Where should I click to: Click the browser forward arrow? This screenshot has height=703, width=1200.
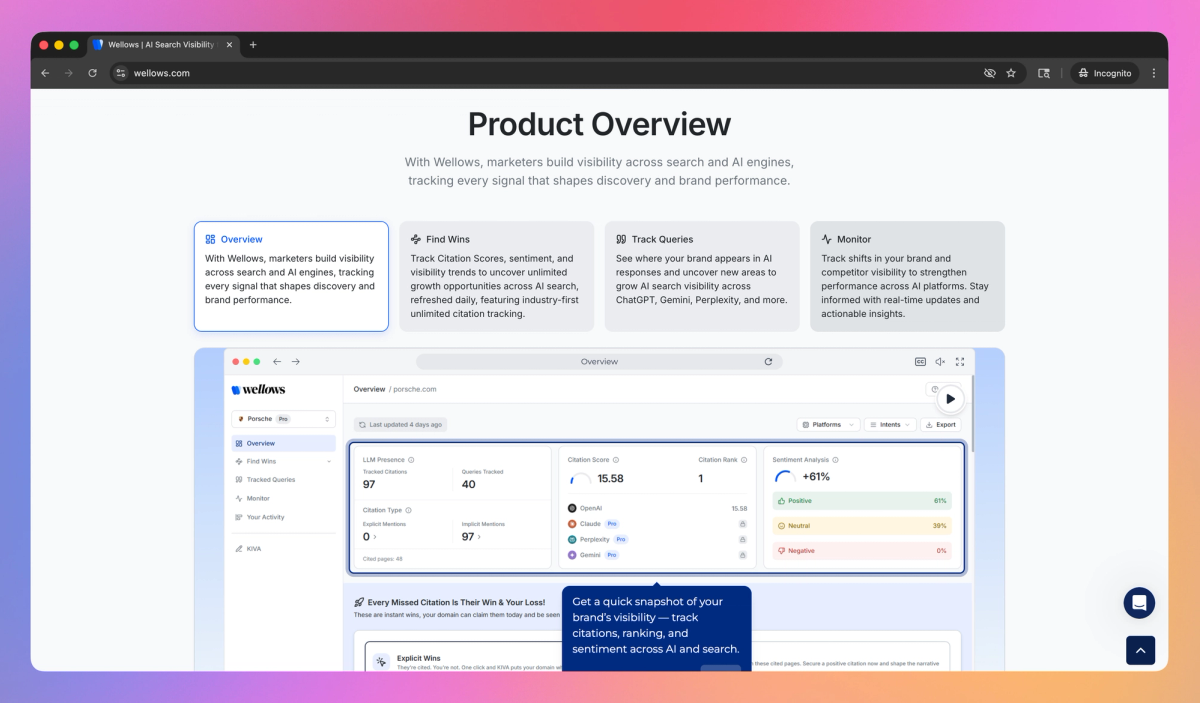point(69,73)
